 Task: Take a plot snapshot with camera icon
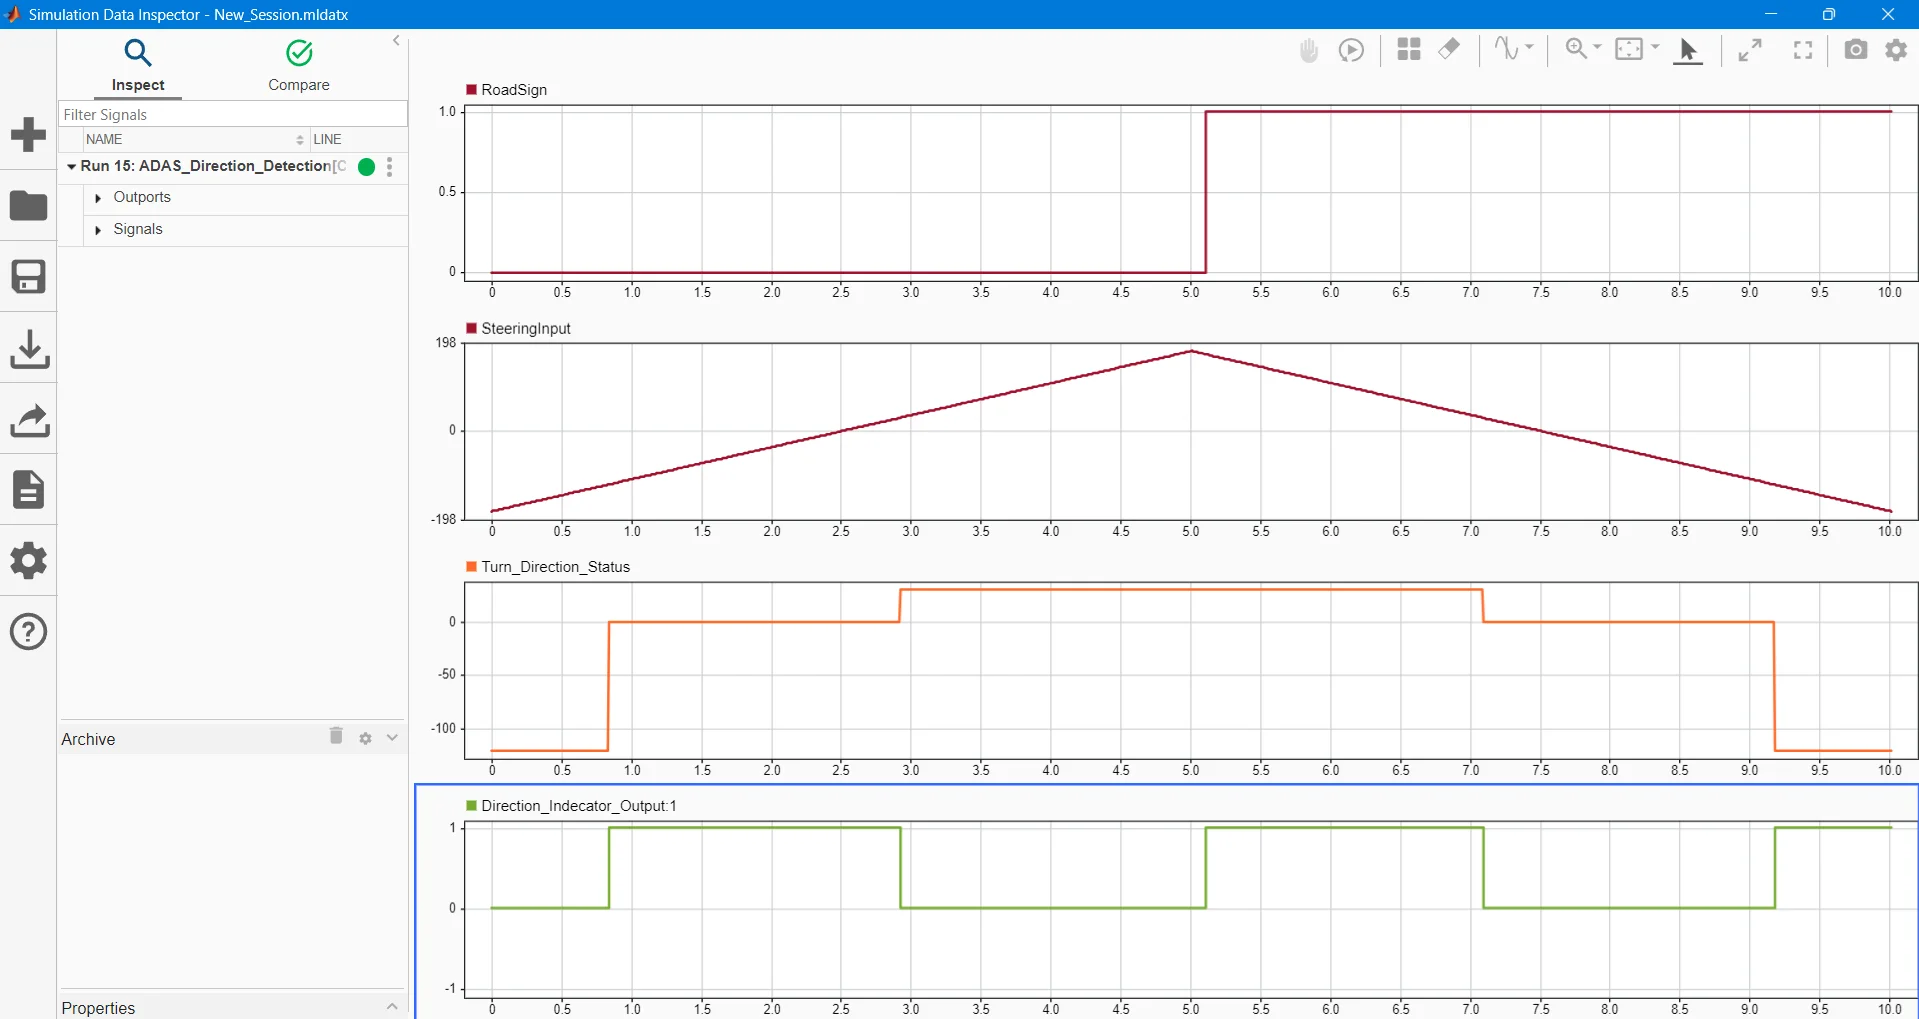click(x=1856, y=49)
